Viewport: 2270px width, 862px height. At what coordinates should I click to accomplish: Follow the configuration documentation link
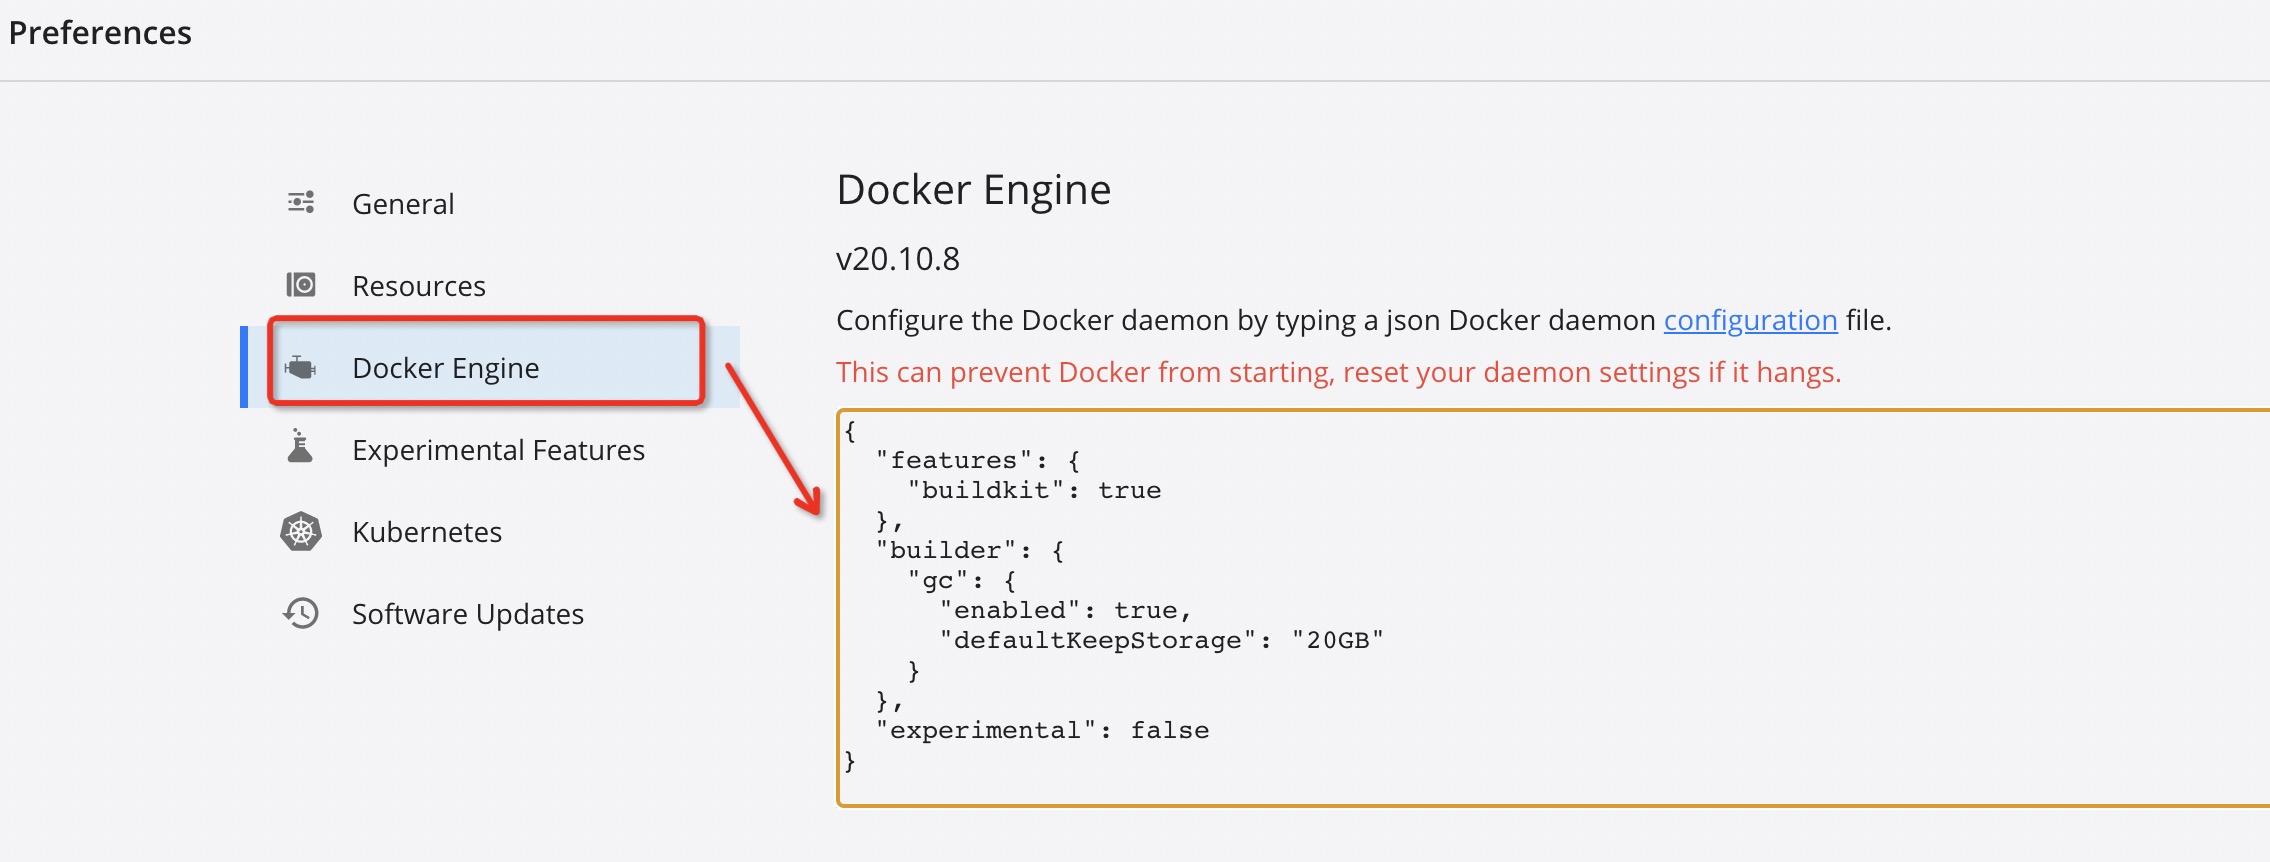[x=1750, y=320]
